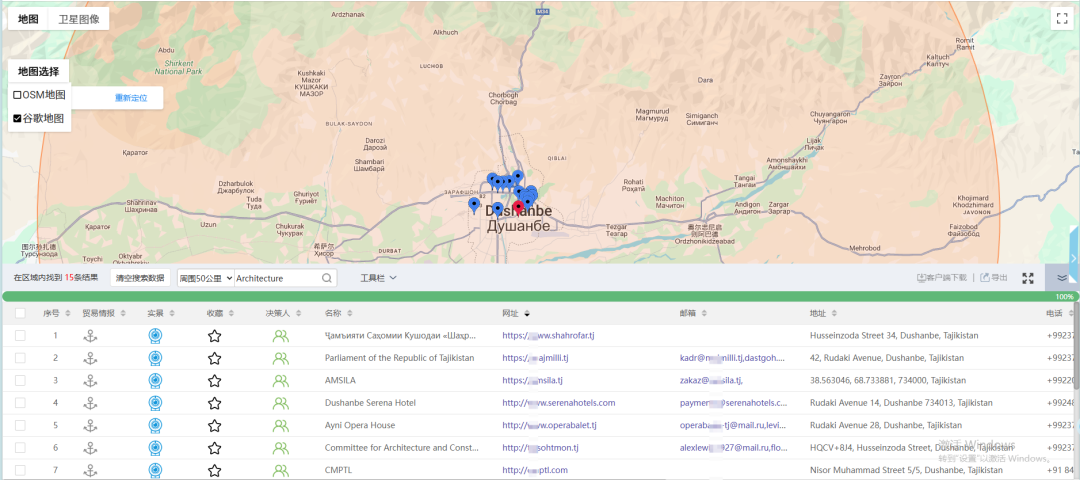Click the red map marker in Dushanbe
Viewport: 1080px width, 480px height.
click(518, 209)
